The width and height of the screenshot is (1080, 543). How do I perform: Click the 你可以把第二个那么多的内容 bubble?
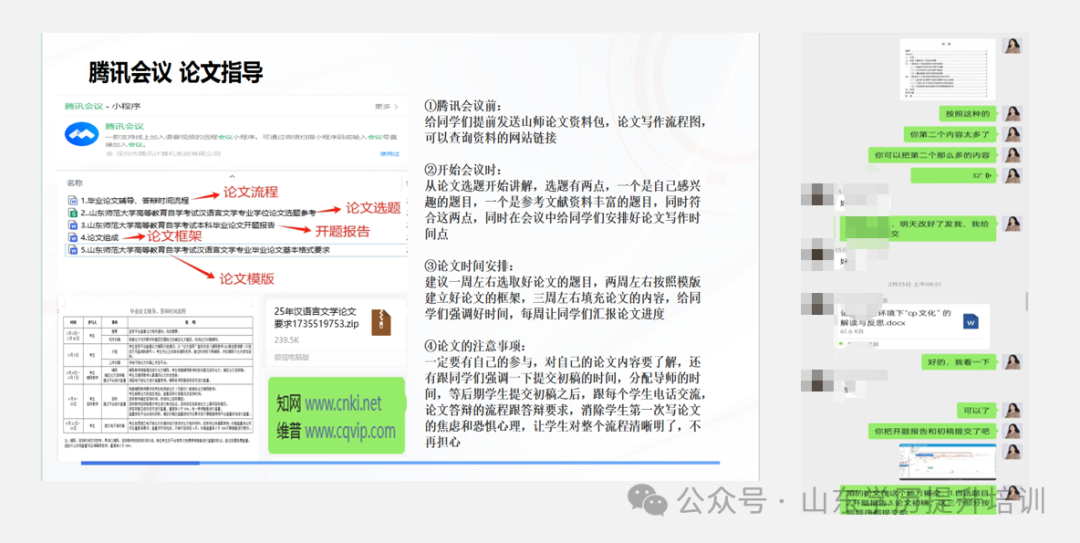click(932, 155)
